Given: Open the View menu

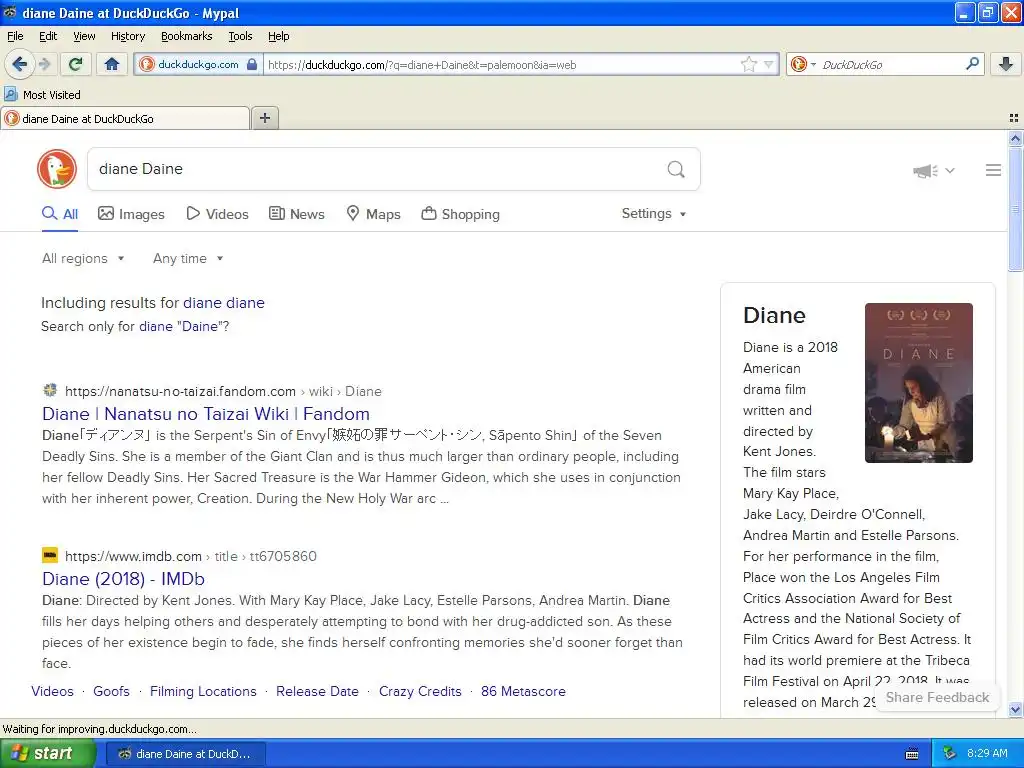Looking at the screenshot, I should pyautogui.click(x=84, y=36).
